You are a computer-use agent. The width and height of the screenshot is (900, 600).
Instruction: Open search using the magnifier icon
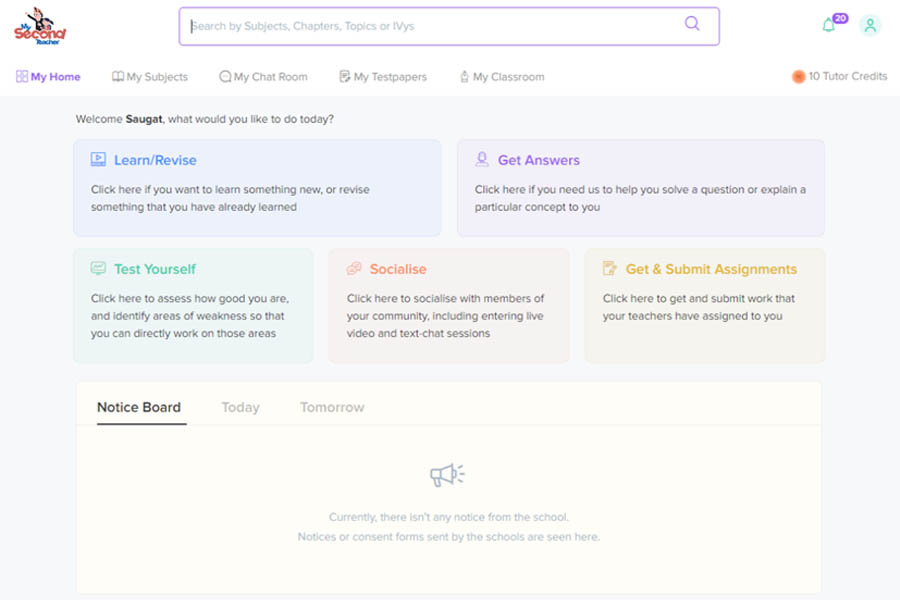(694, 26)
